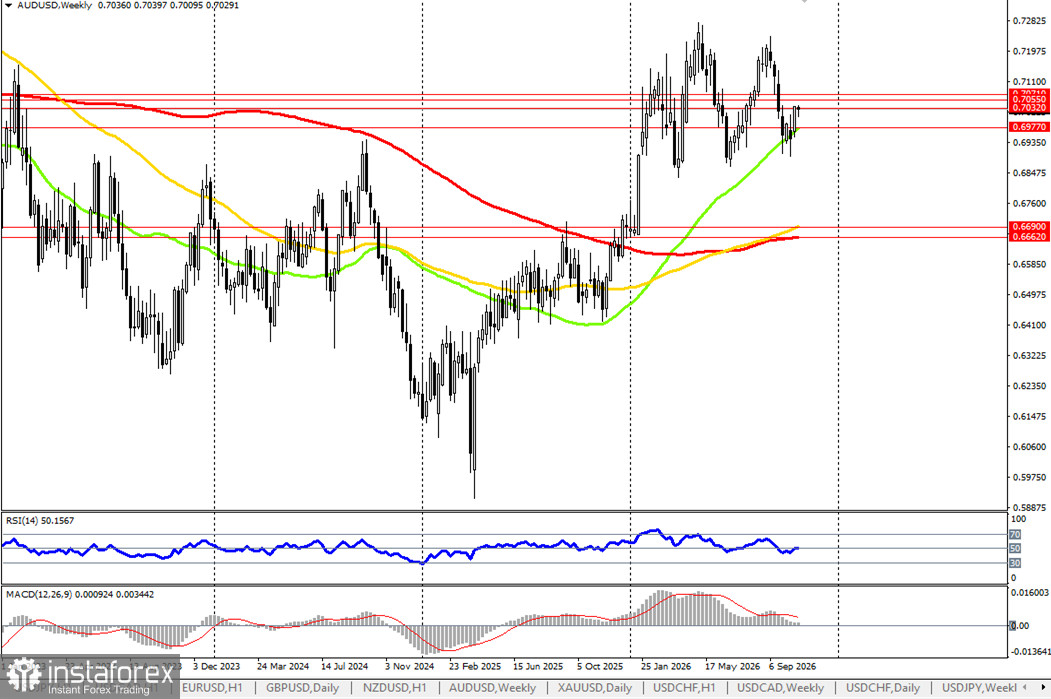This screenshot has height=699, width=1051.
Task: Select the 0.66620 horizontal level label
Action: coord(1029,237)
